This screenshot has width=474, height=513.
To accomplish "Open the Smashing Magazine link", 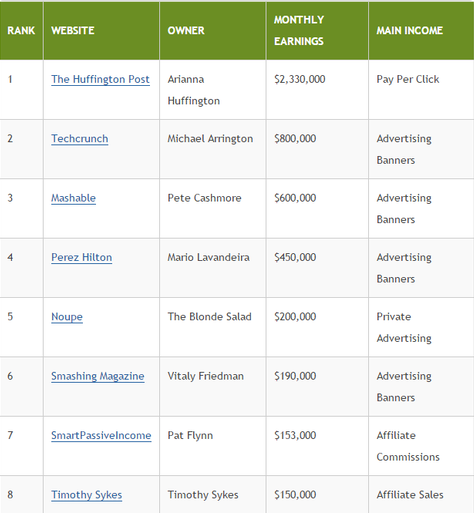I will [x=98, y=376].
